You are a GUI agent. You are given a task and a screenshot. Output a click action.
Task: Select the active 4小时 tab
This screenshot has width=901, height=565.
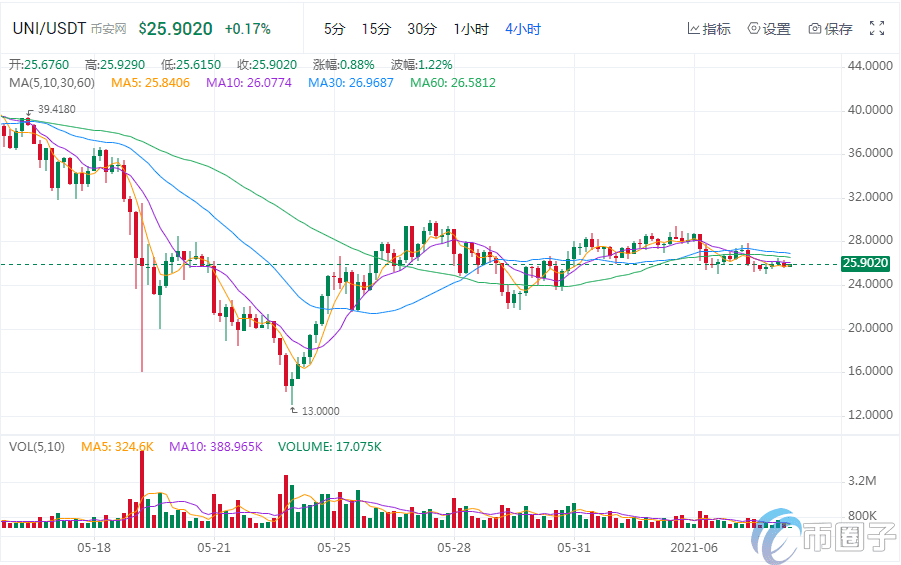[x=522, y=29]
